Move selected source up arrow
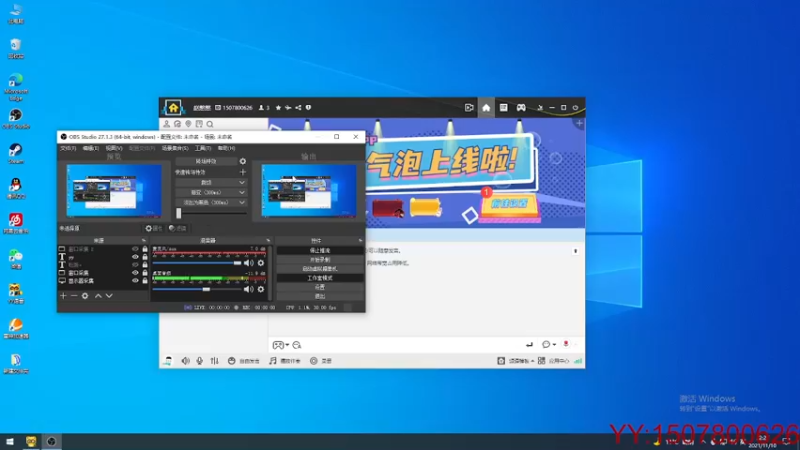This screenshot has width=800, height=450. point(98,295)
